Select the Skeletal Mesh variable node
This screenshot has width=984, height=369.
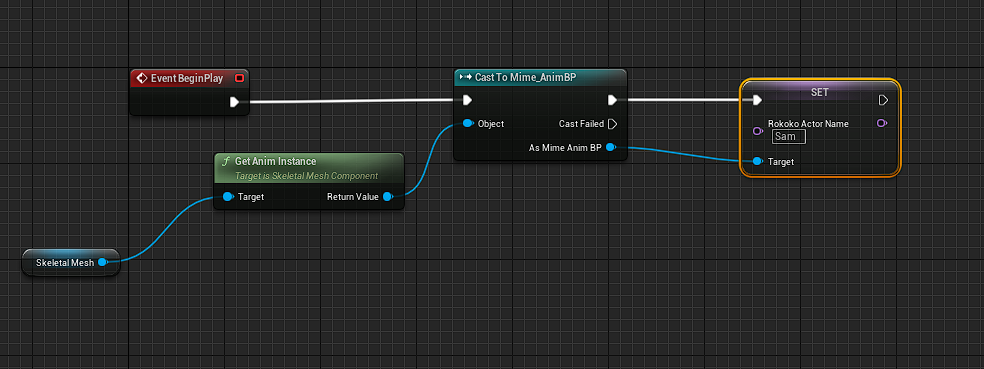tap(70, 262)
